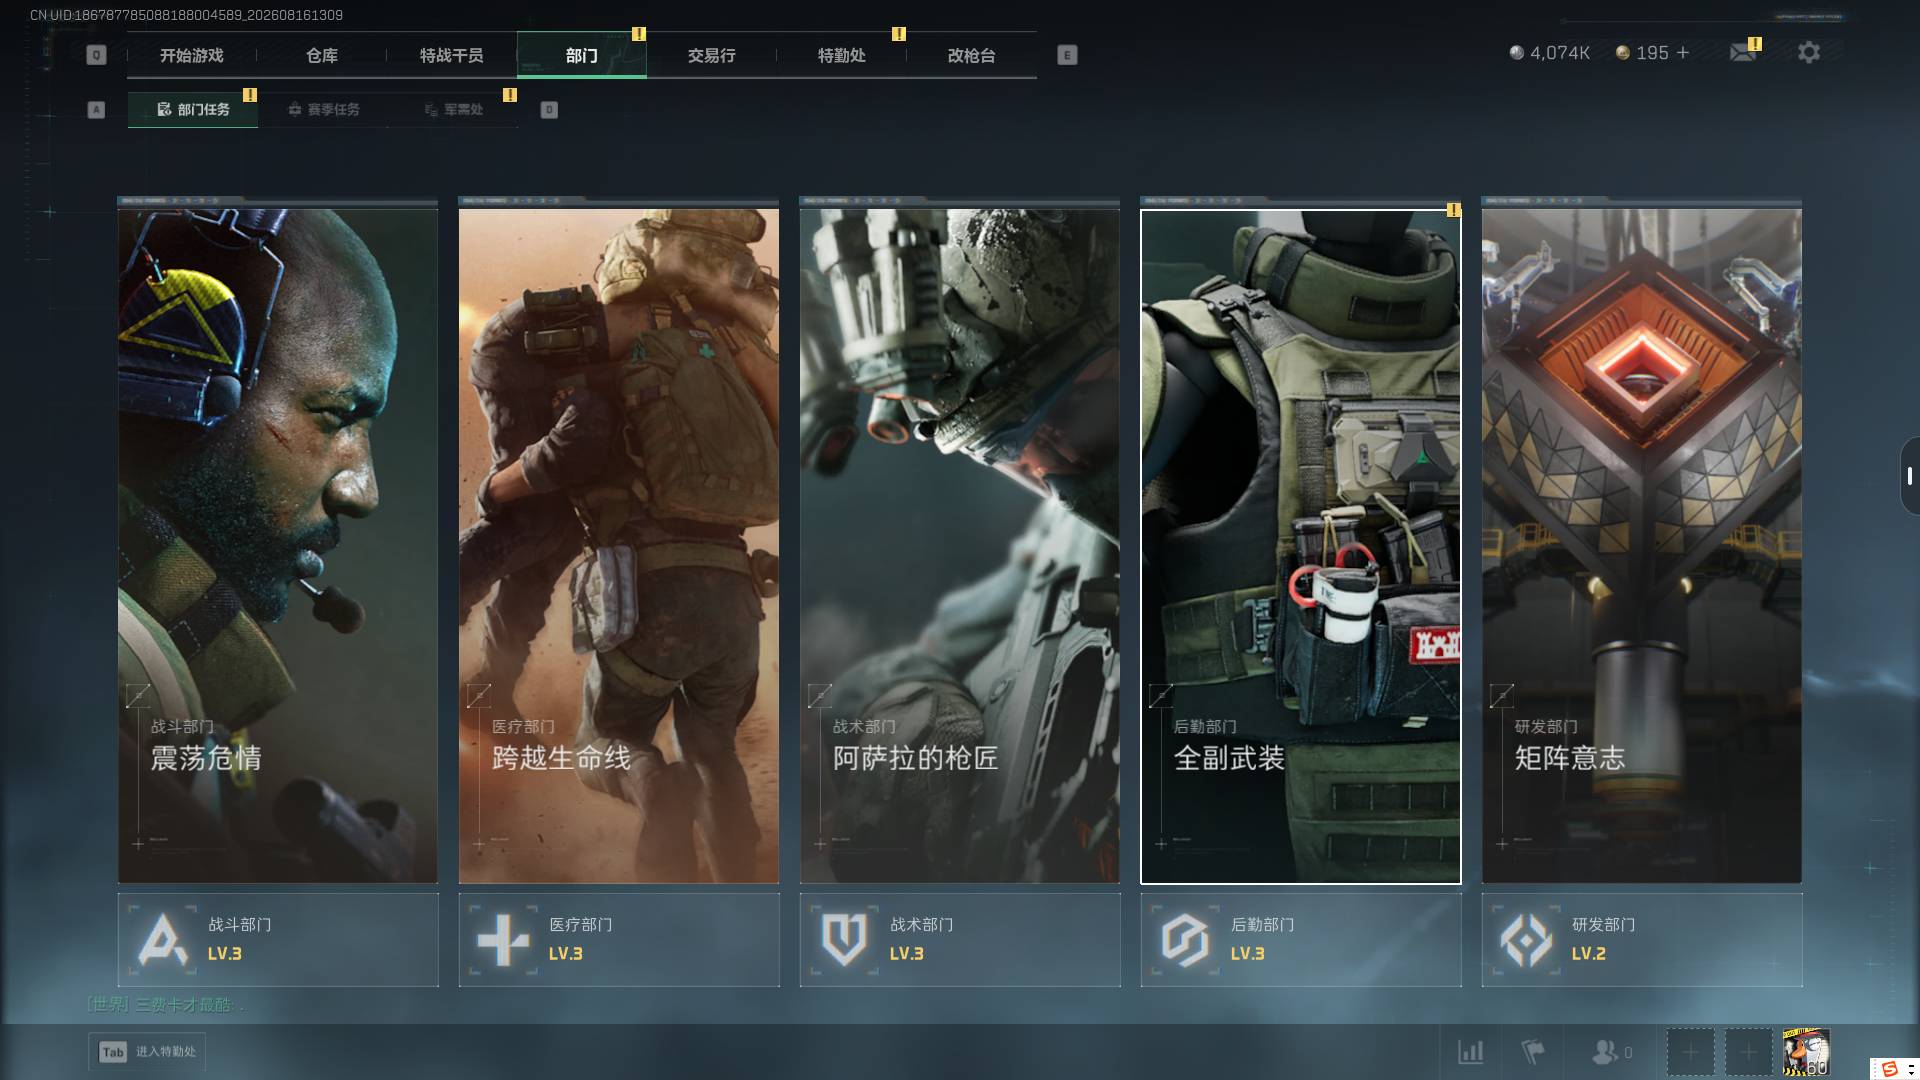Open the 战术部门 LV.3 level panel
This screenshot has height=1080, width=1920.
(x=960, y=940)
